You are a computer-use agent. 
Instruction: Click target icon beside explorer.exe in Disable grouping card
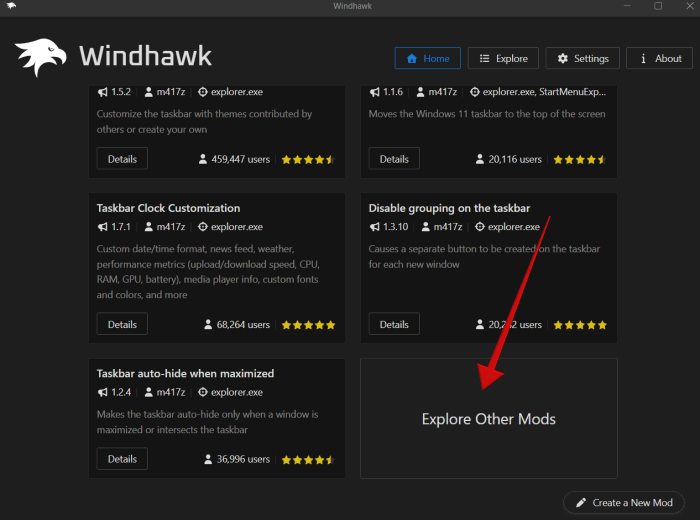pyautogui.click(x=480, y=227)
